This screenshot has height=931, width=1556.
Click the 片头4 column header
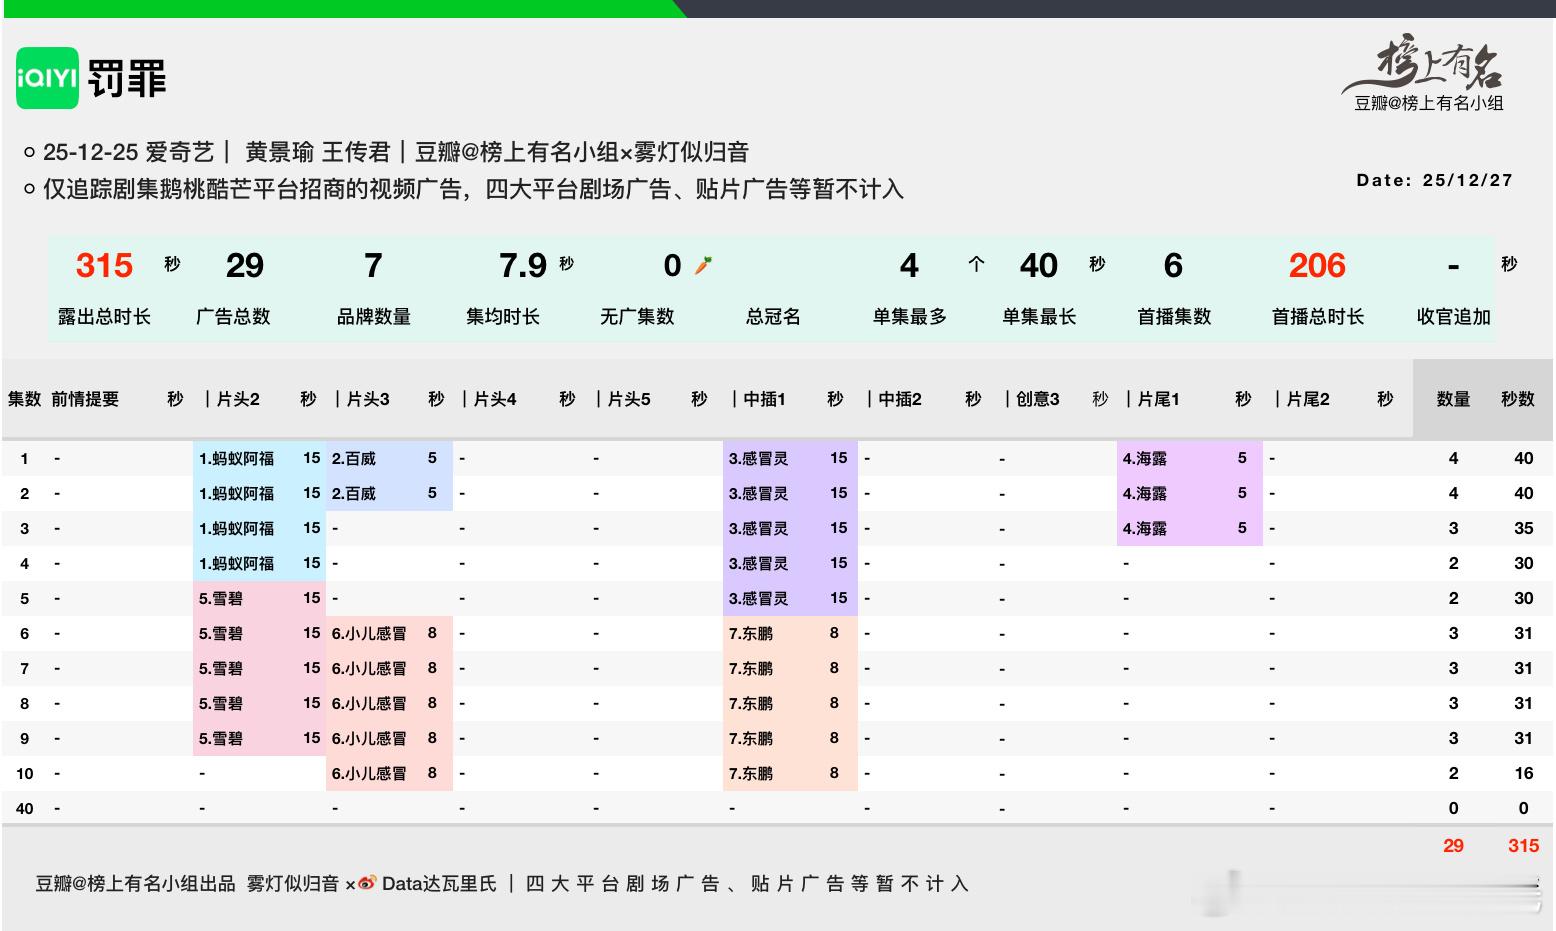(x=495, y=399)
